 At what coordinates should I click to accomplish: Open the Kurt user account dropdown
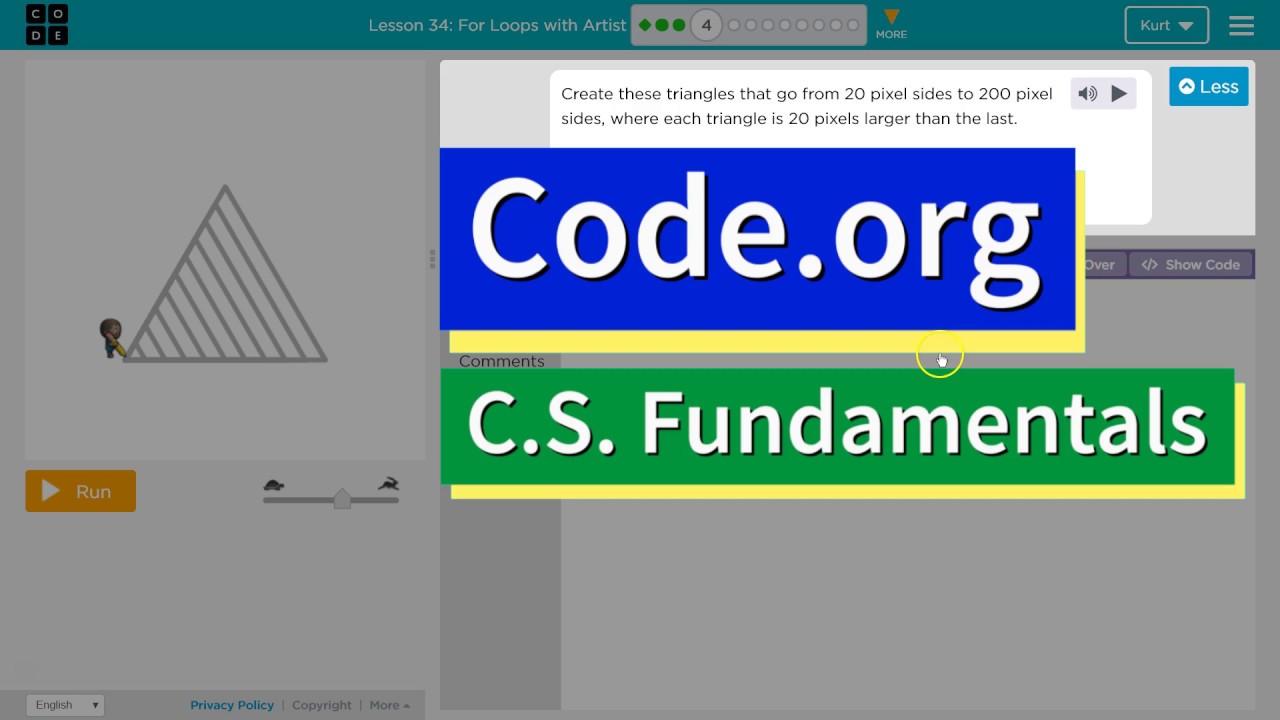[x=1167, y=26]
